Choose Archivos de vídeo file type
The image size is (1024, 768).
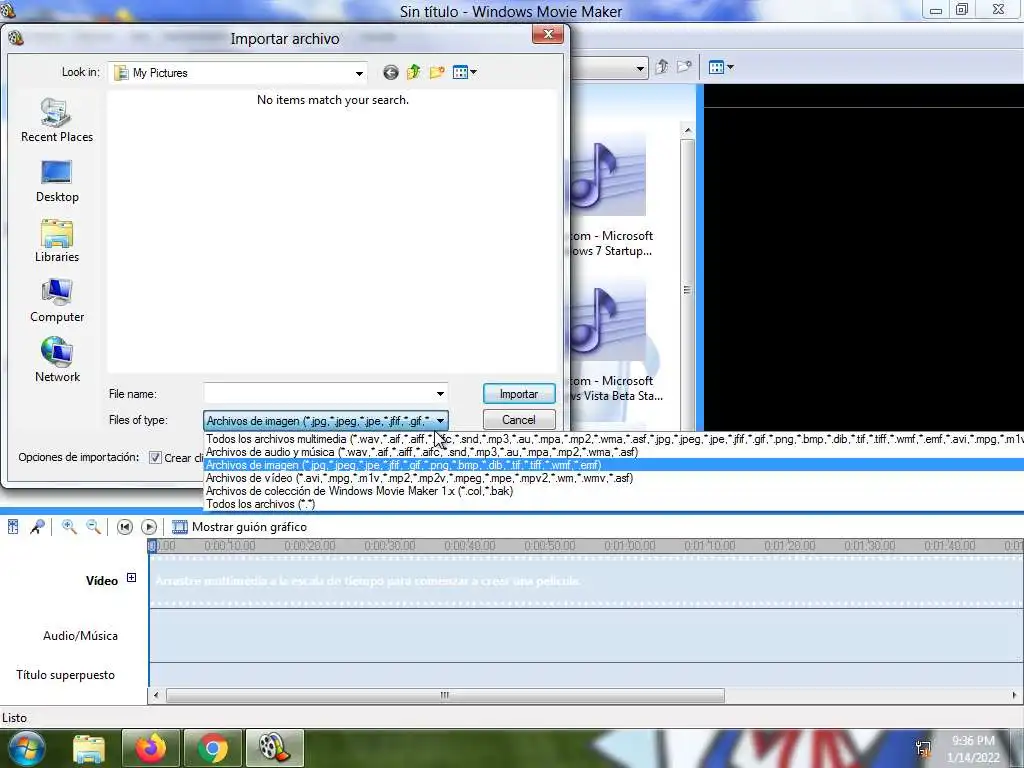(x=614, y=478)
